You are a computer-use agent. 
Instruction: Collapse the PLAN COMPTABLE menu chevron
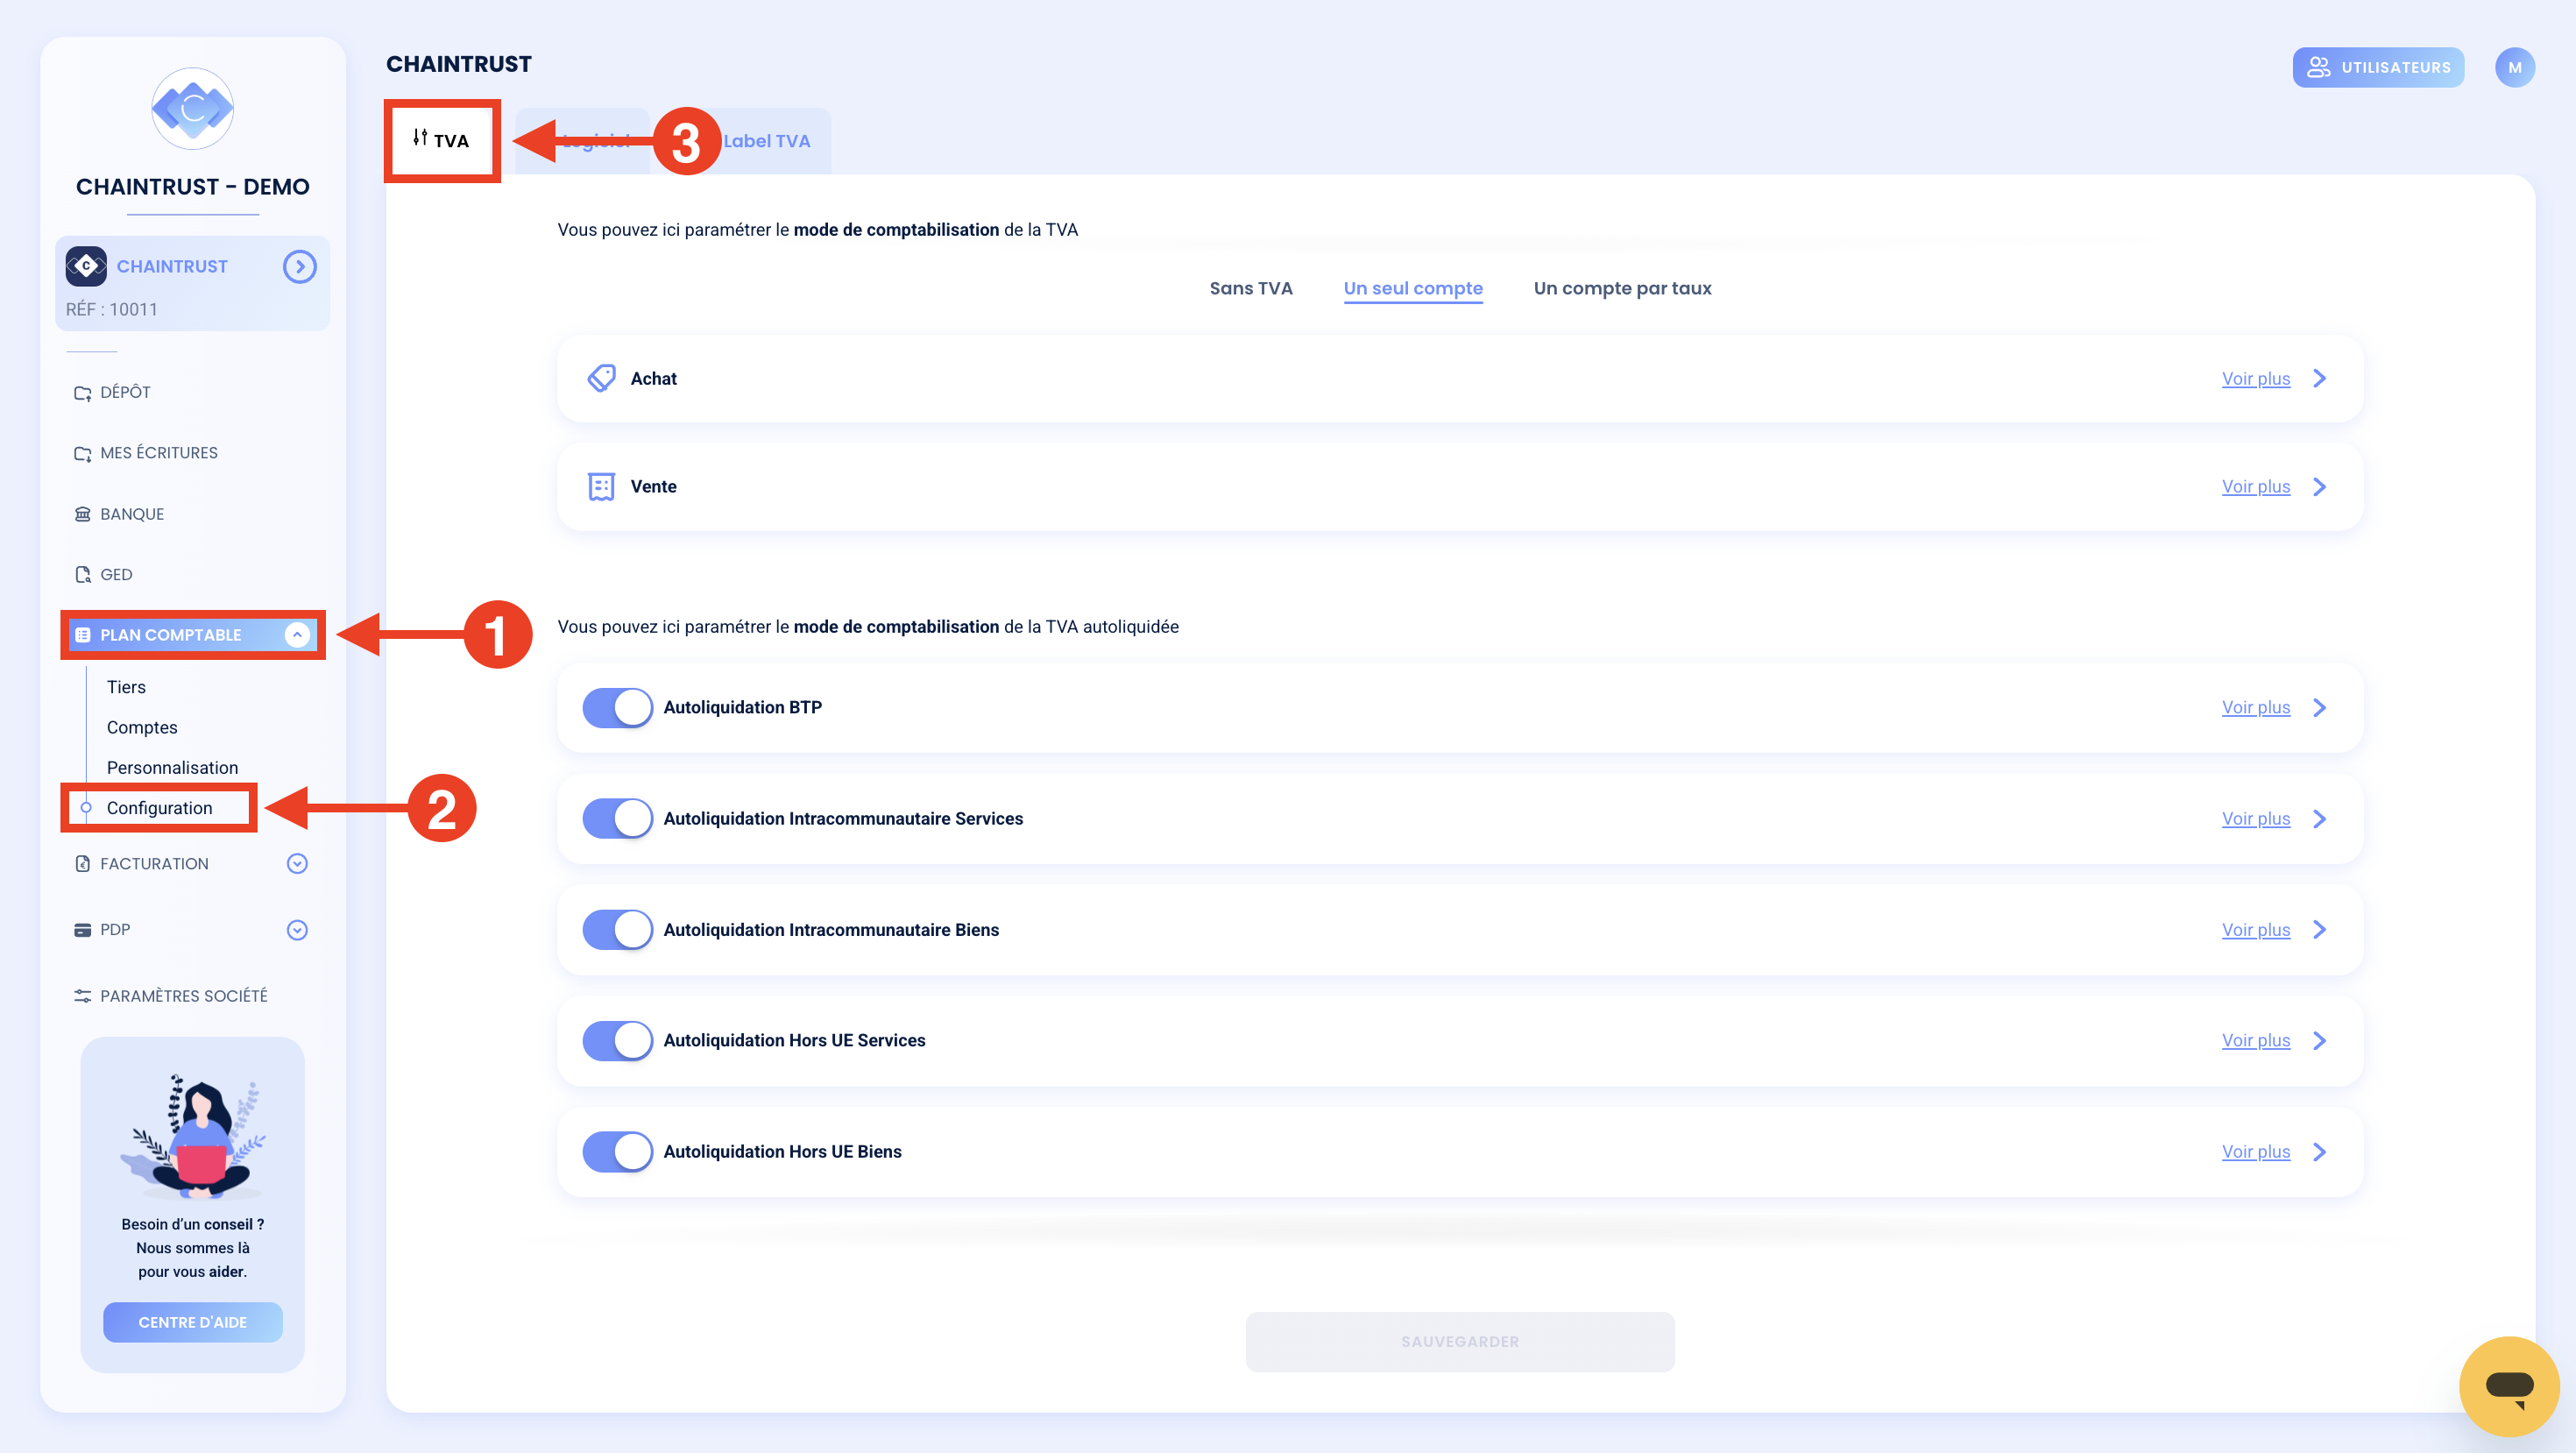[x=297, y=635]
